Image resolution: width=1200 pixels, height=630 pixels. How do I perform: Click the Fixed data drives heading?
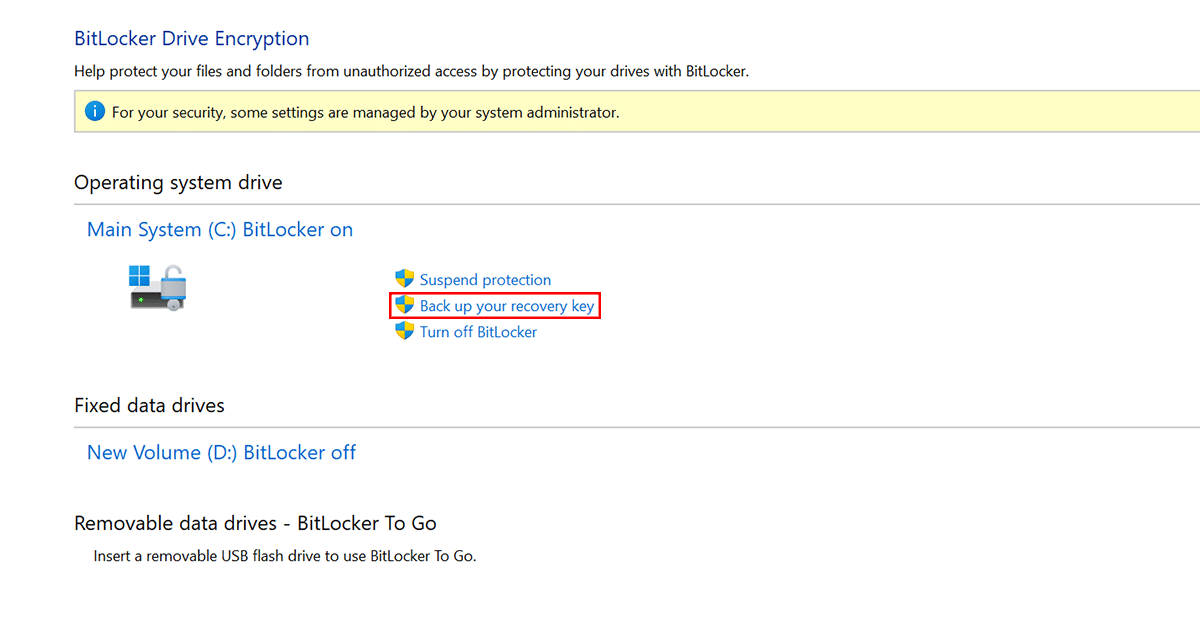(x=149, y=406)
